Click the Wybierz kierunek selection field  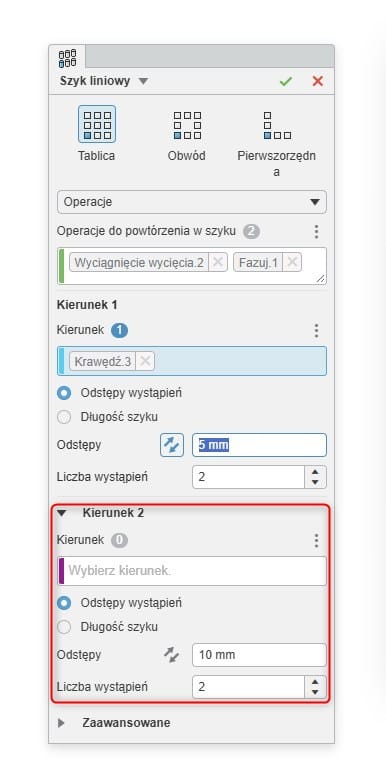(192, 571)
